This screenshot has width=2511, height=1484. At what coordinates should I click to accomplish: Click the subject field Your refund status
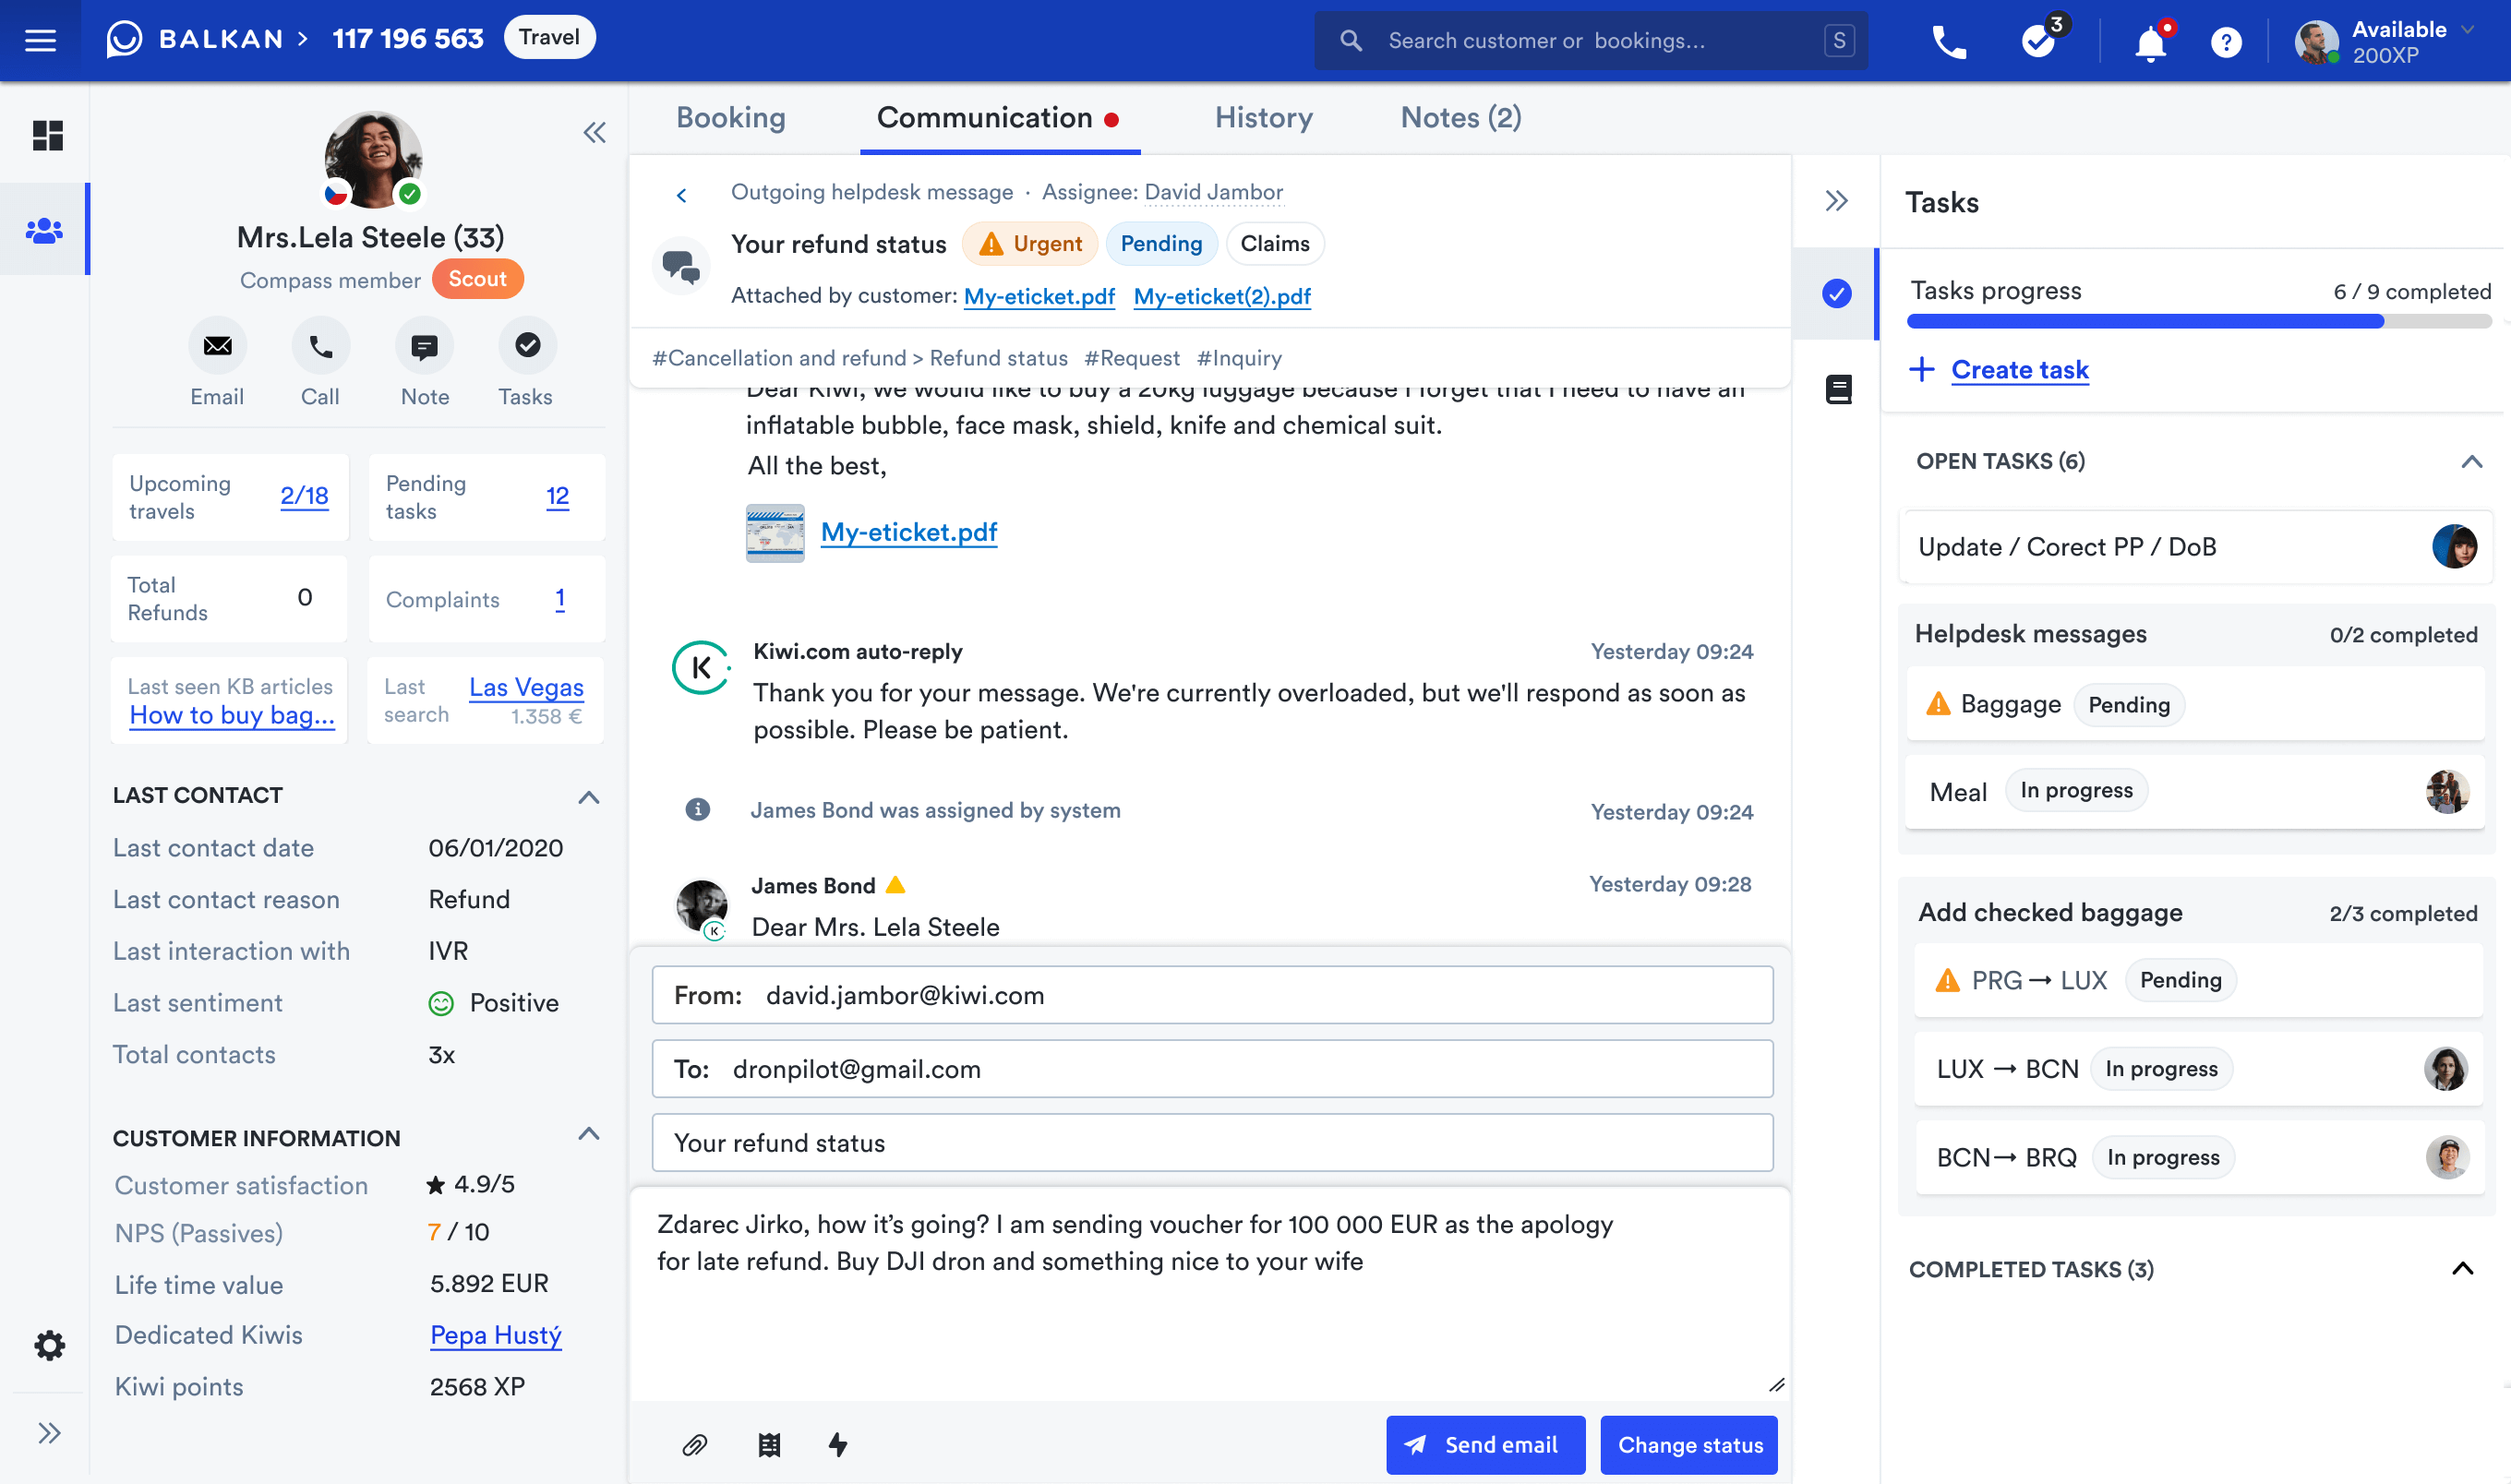(x=1212, y=1143)
